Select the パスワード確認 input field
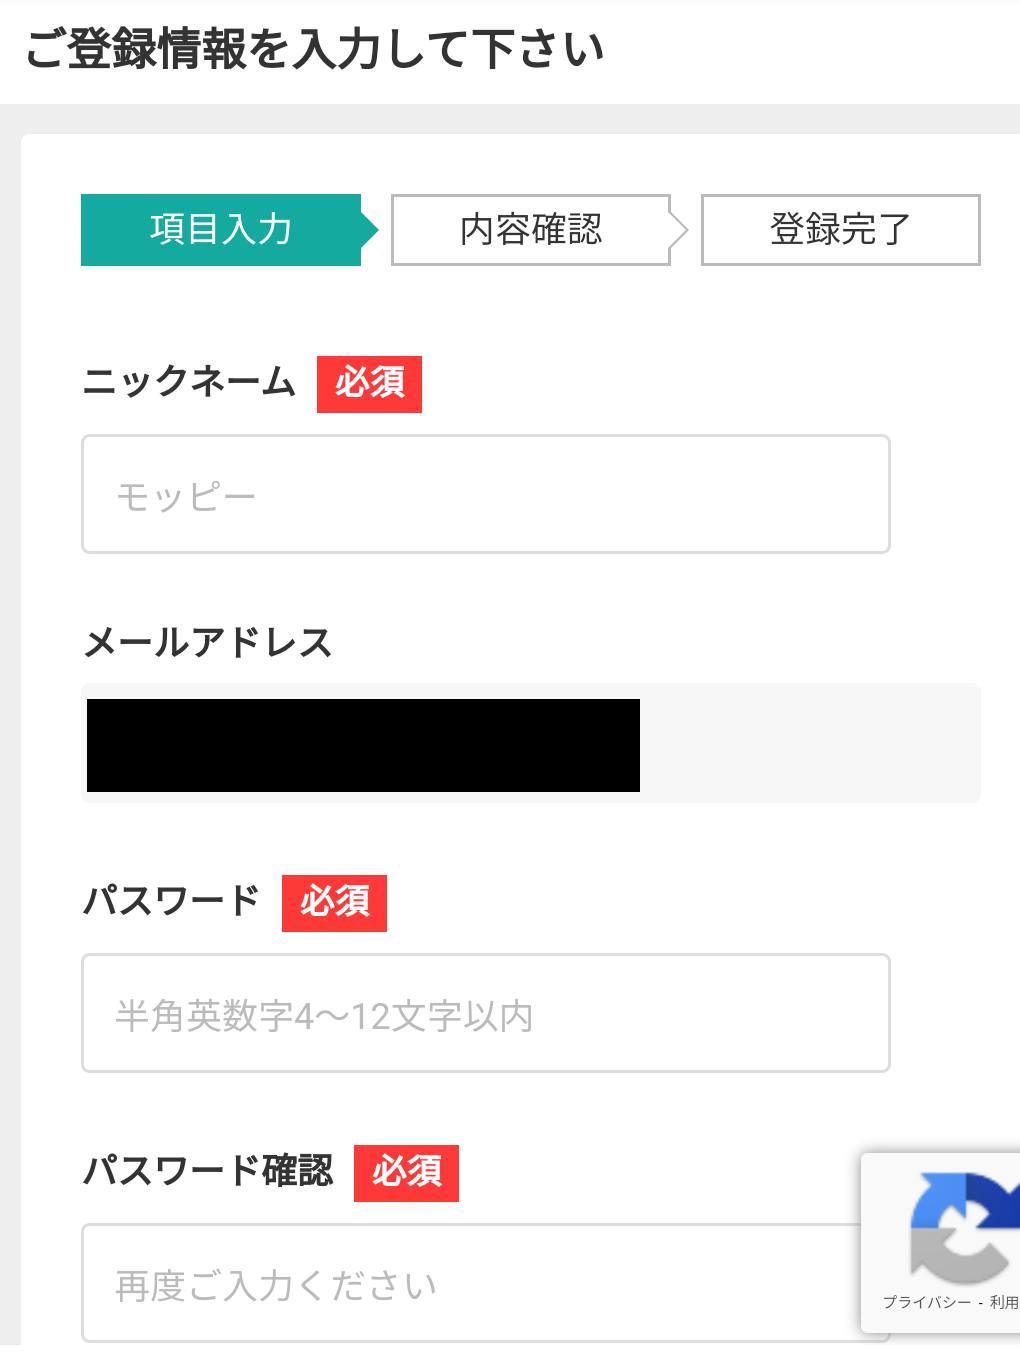 [470, 1283]
